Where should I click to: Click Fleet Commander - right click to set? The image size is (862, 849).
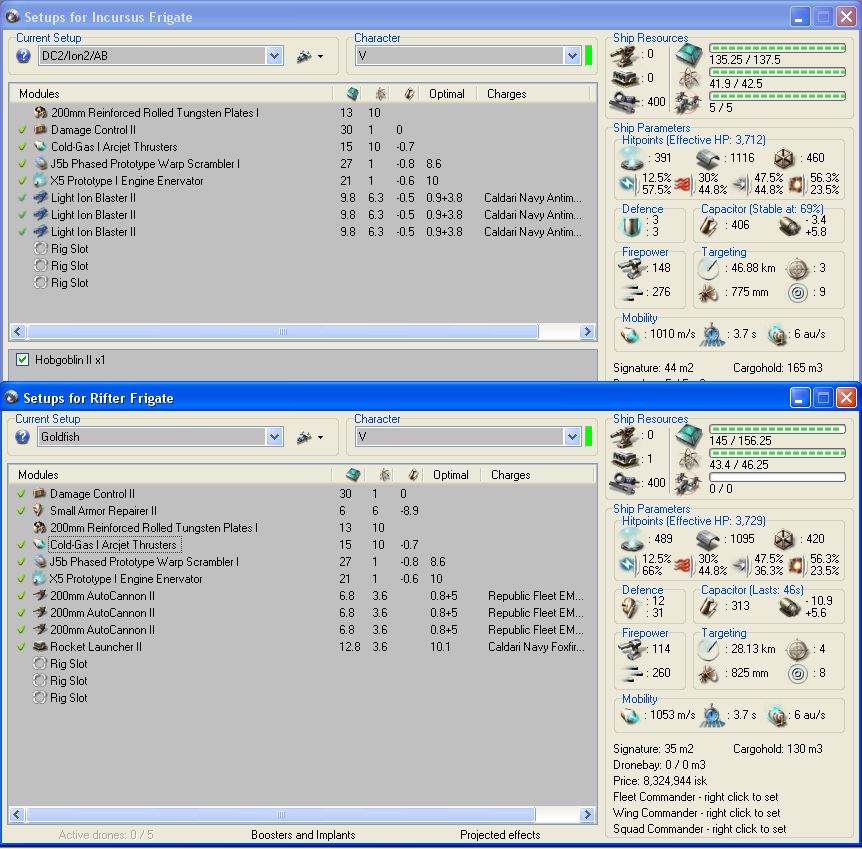[695, 797]
